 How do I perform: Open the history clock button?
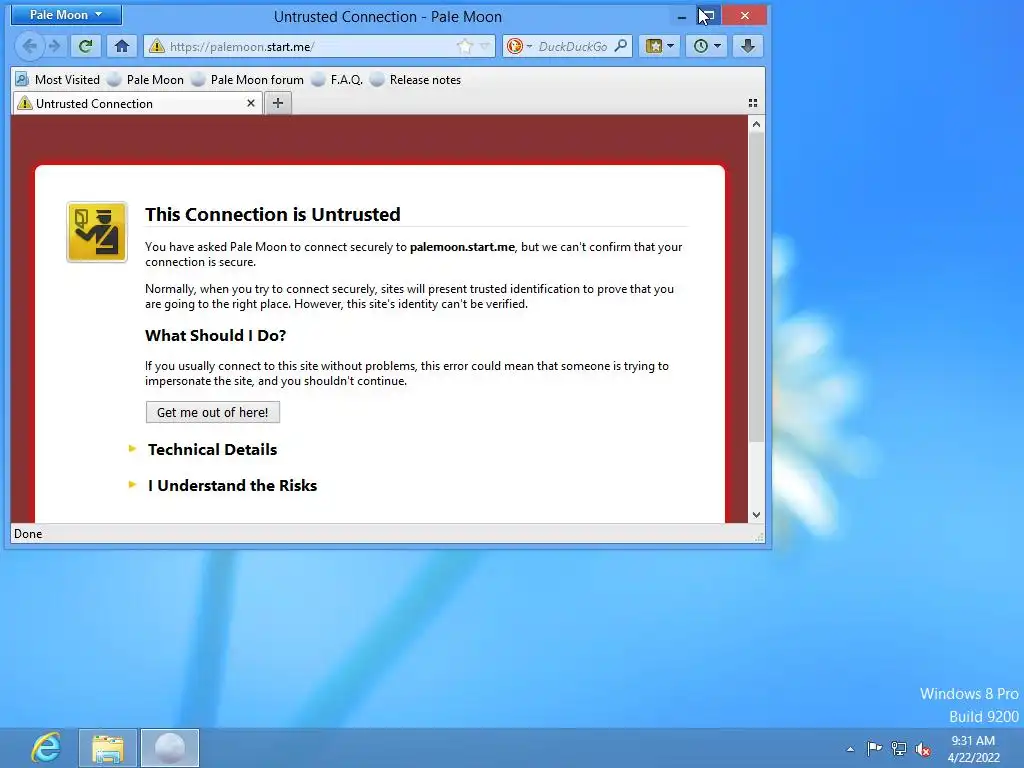(707, 46)
